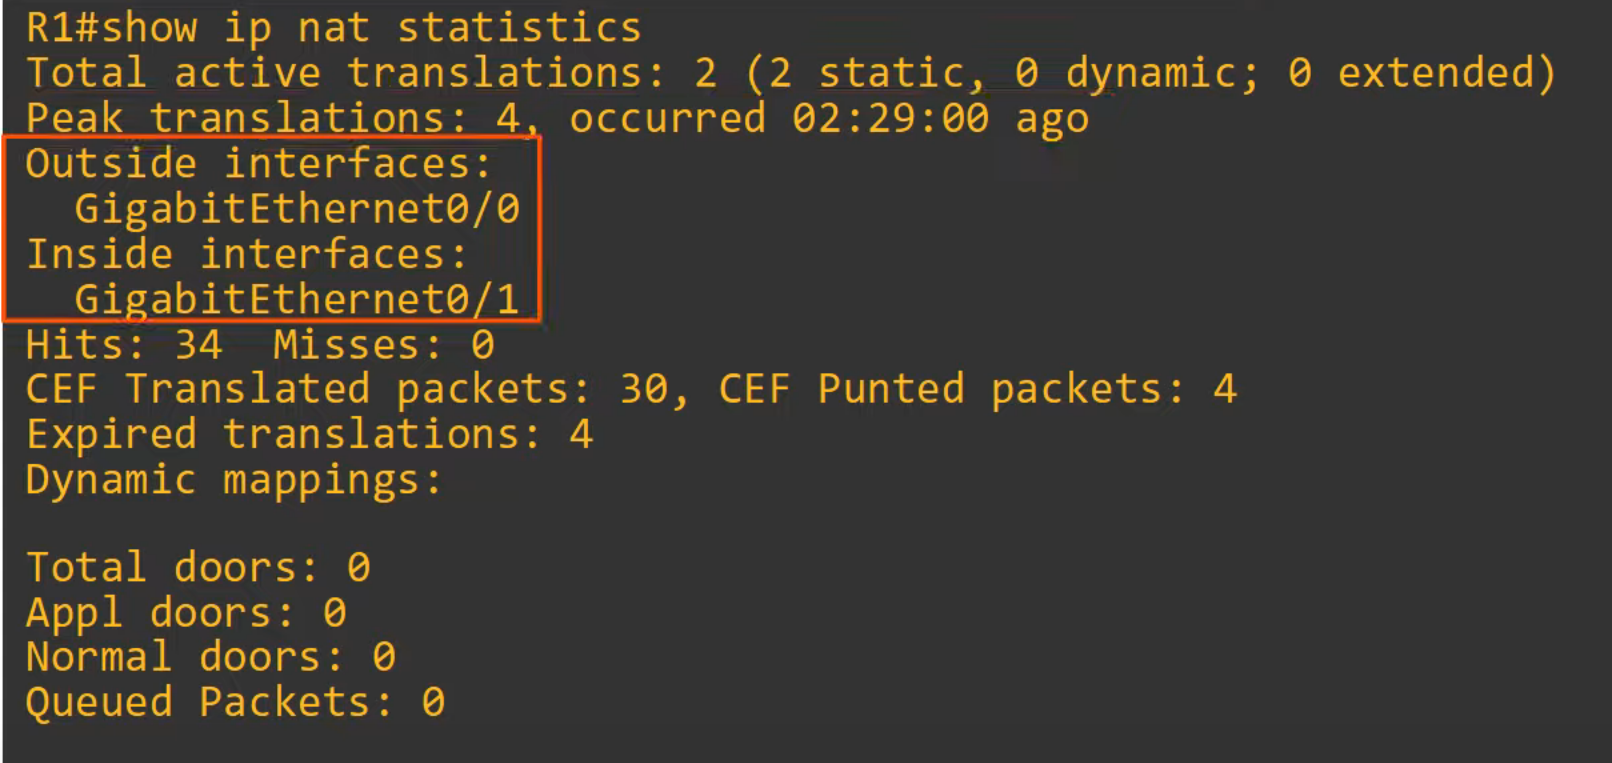Click the "0 extended" translations value

tap(1420, 73)
